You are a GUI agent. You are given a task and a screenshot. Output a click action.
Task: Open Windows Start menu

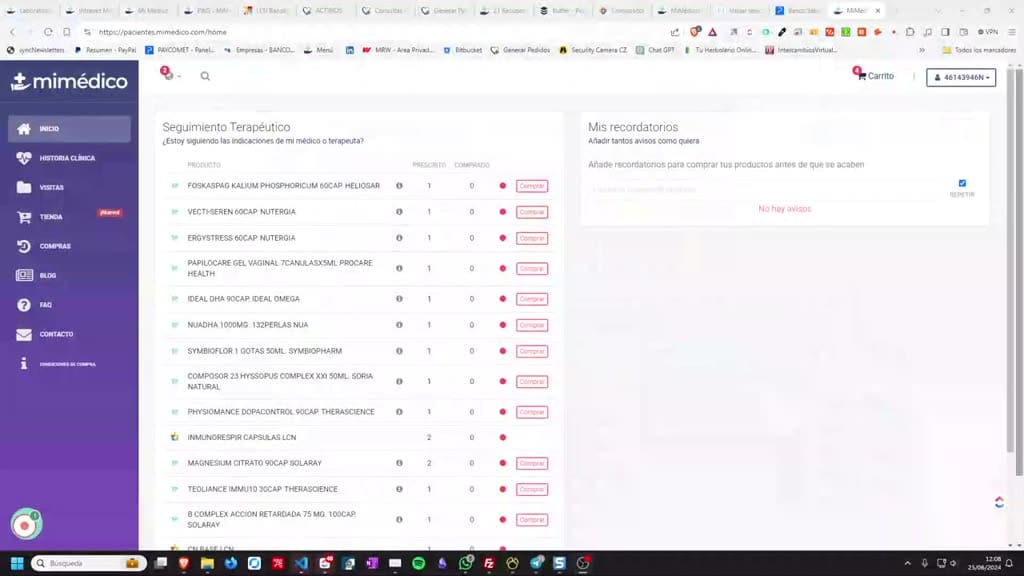coord(17,563)
